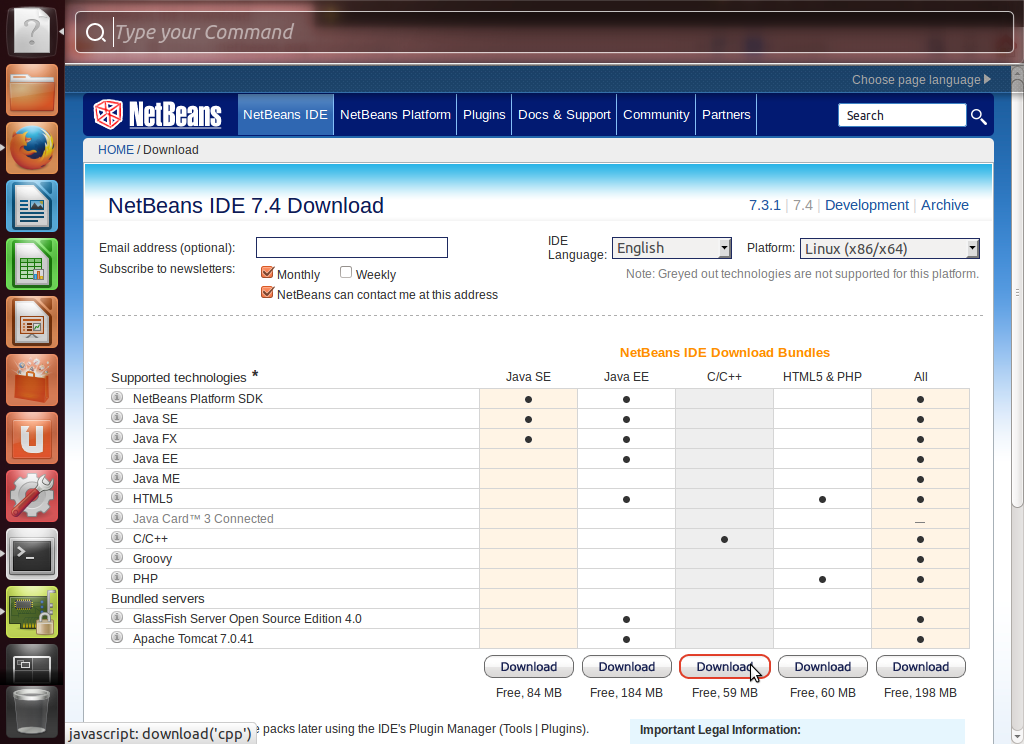Click the "Free, 198 MB" text
Viewport: 1024px width, 744px height.
920,692
